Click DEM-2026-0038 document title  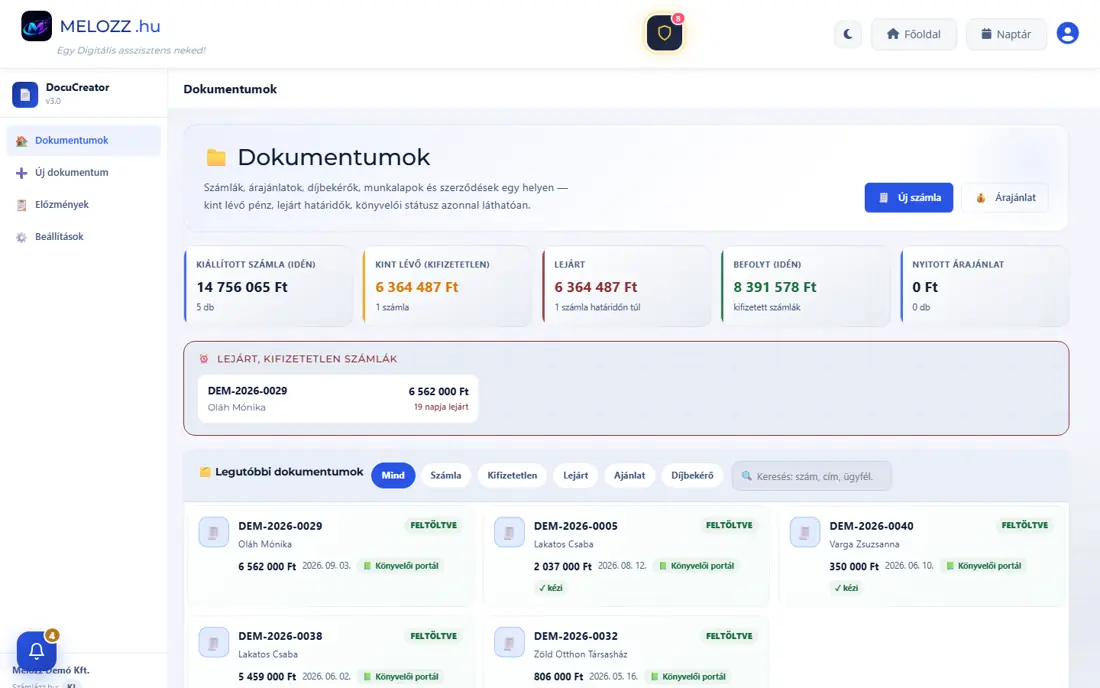tap(281, 636)
